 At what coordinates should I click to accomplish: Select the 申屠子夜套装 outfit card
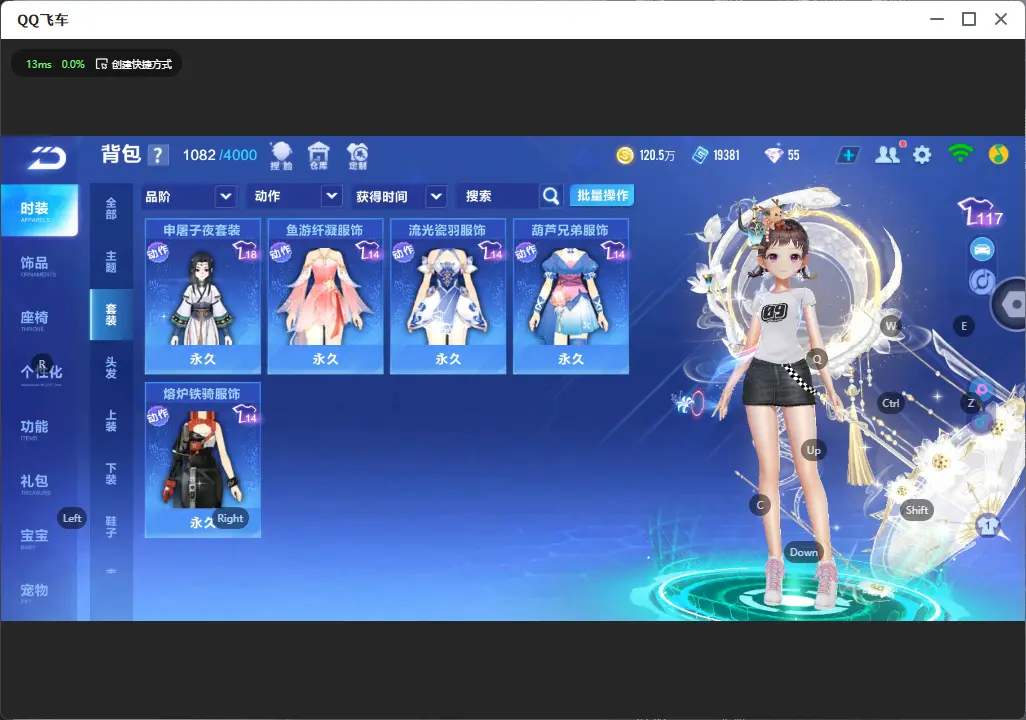[x=203, y=297]
